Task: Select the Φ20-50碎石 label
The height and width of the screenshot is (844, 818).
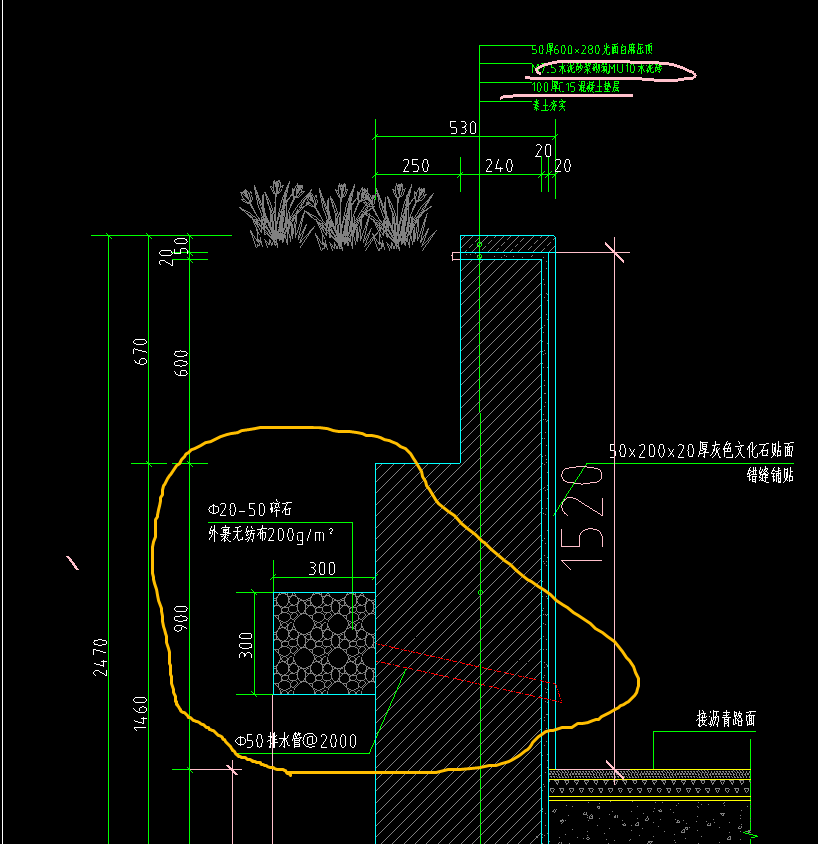Action: point(250,509)
